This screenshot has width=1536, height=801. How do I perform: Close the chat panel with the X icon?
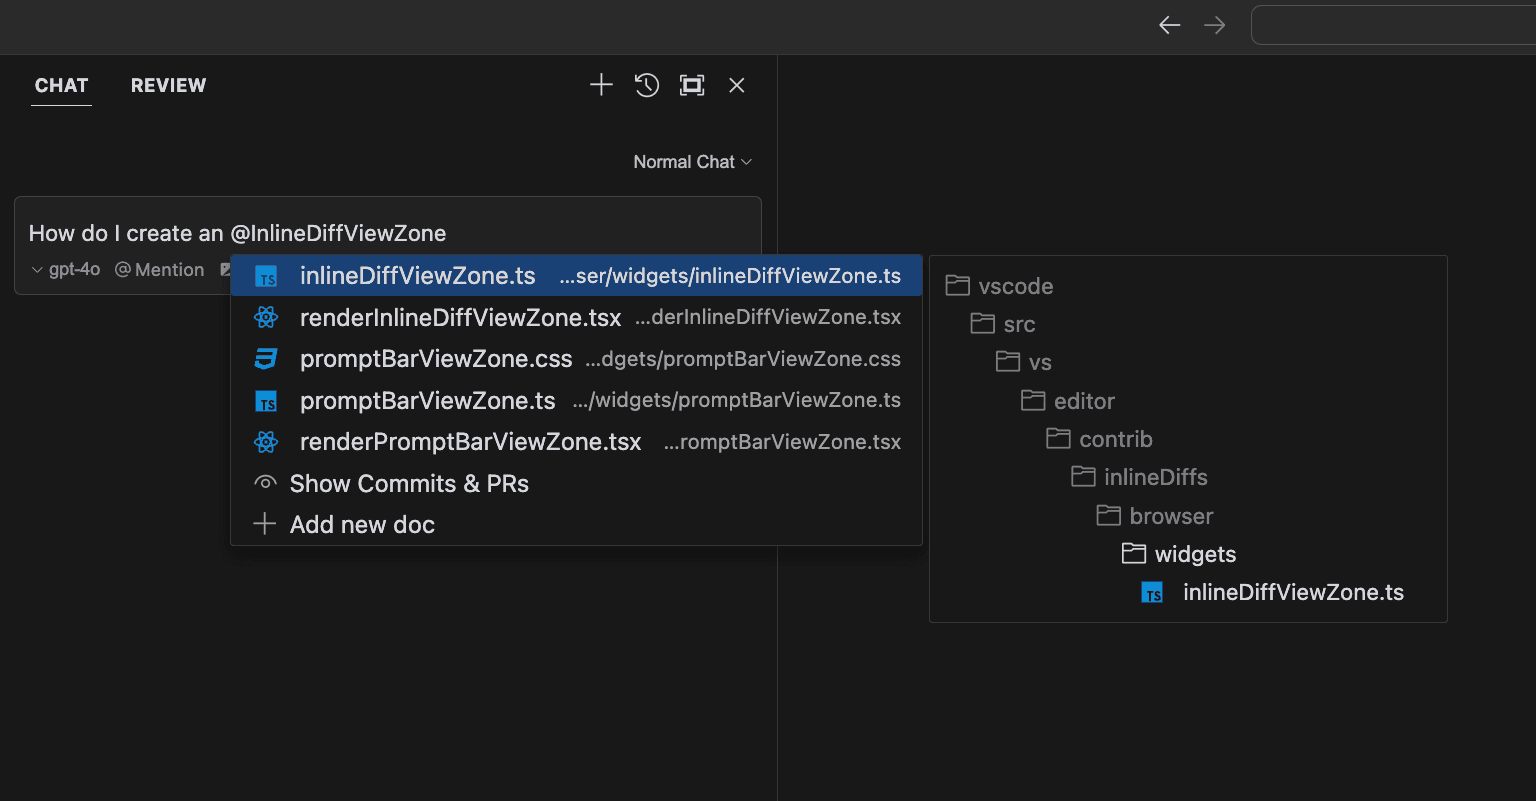737,85
